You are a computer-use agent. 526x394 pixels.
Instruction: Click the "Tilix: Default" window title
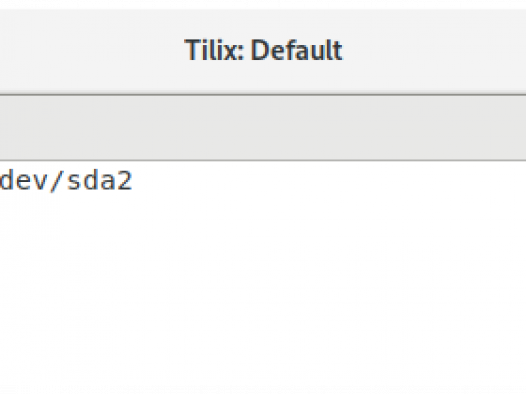pyautogui.click(x=263, y=50)
